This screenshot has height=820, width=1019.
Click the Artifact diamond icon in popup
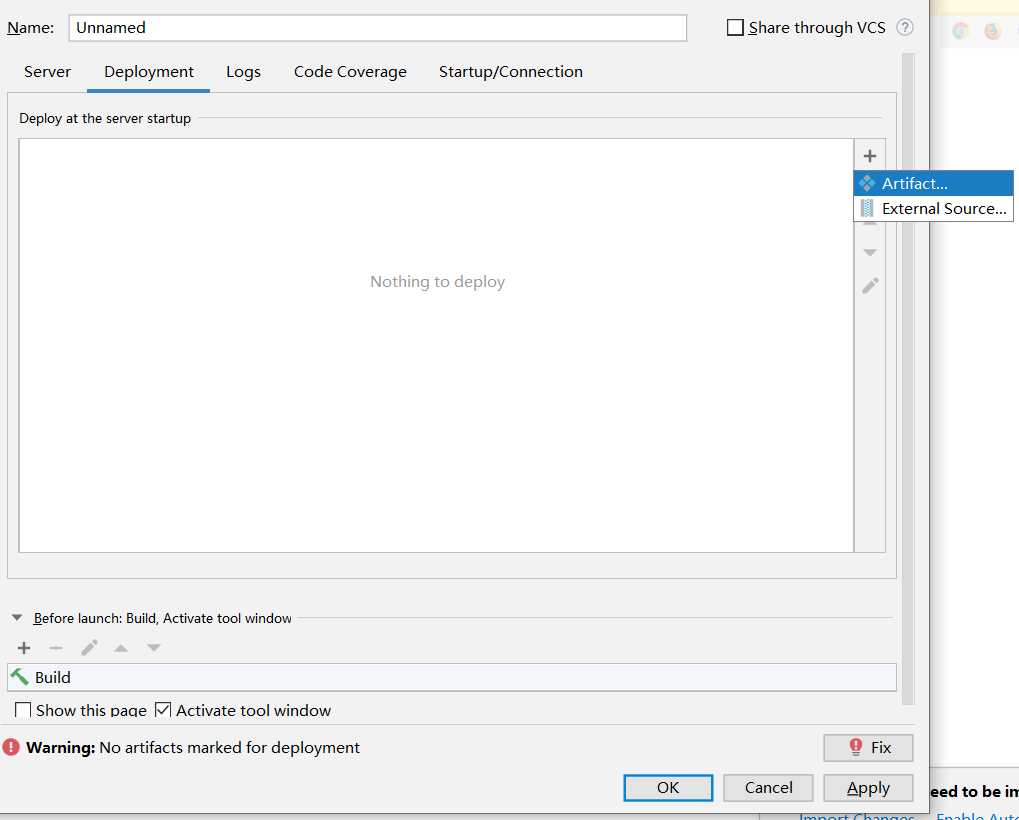(x=867, y=183)
